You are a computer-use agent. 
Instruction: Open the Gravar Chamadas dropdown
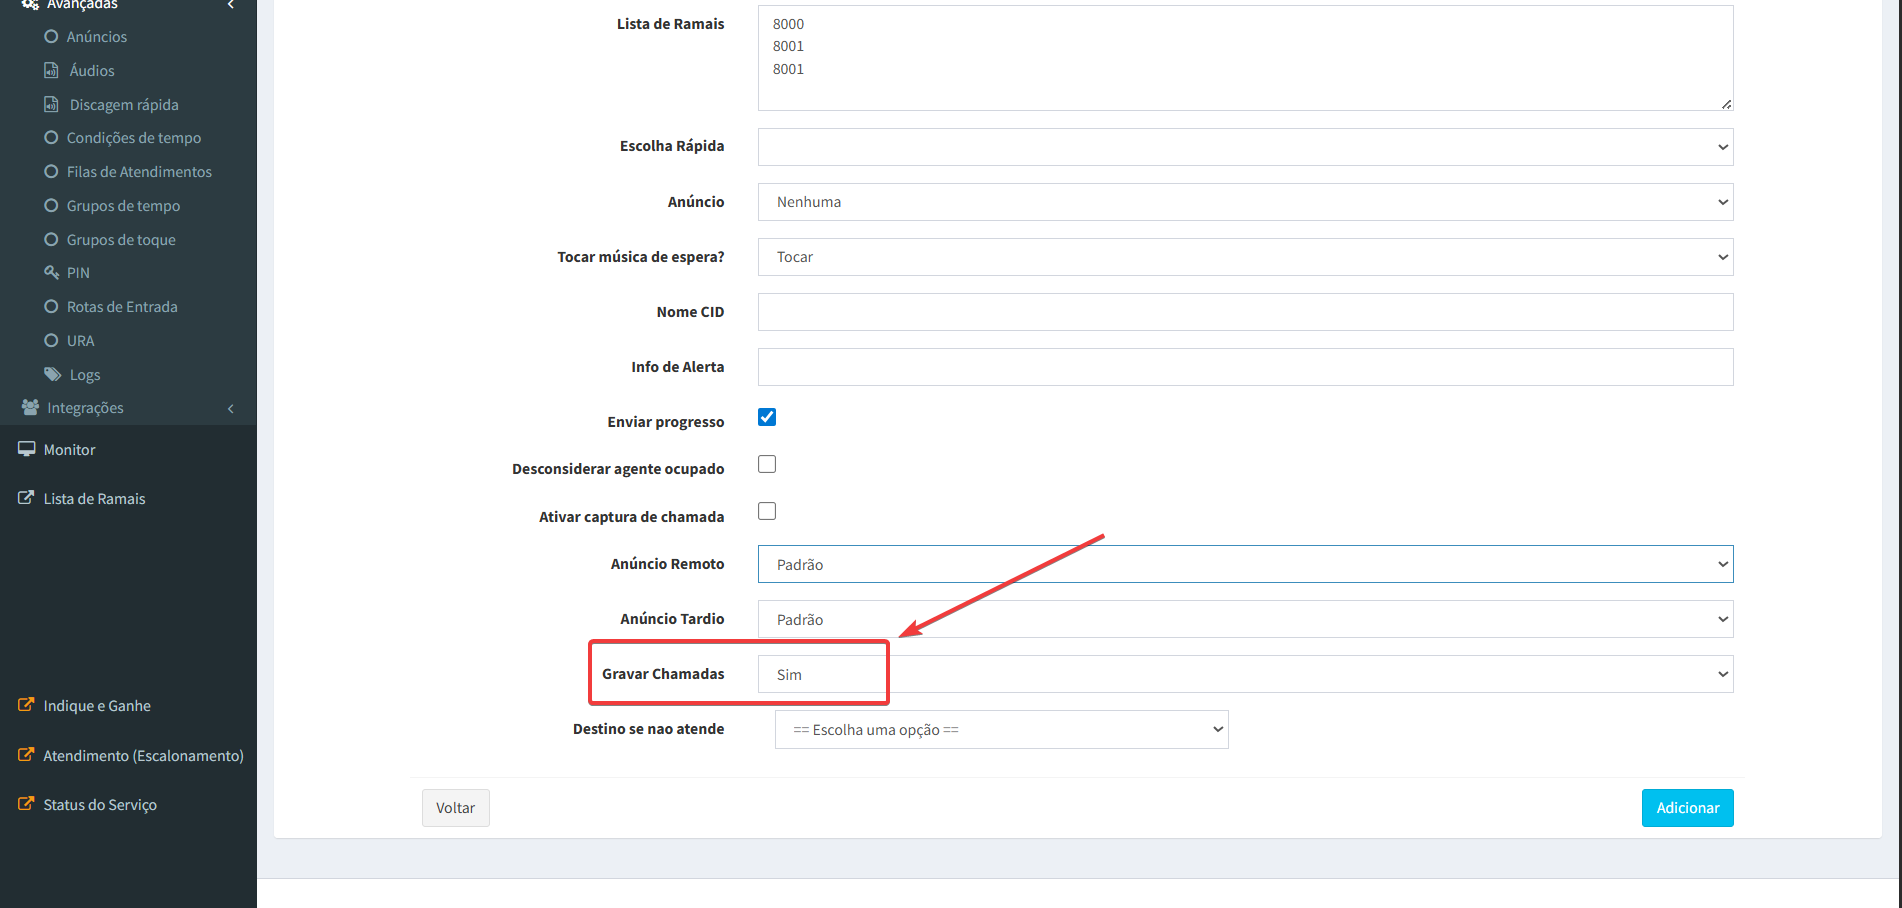1245,674
